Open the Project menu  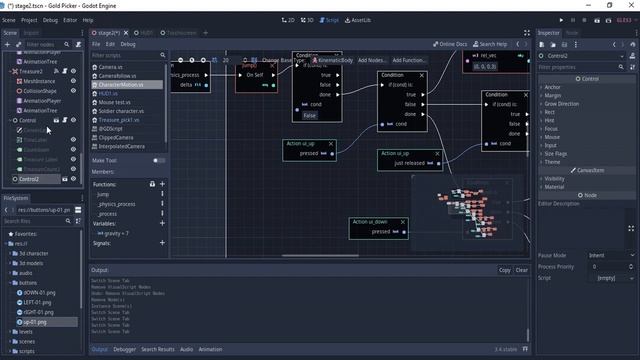pyautogui.click(x=29, y=20)
